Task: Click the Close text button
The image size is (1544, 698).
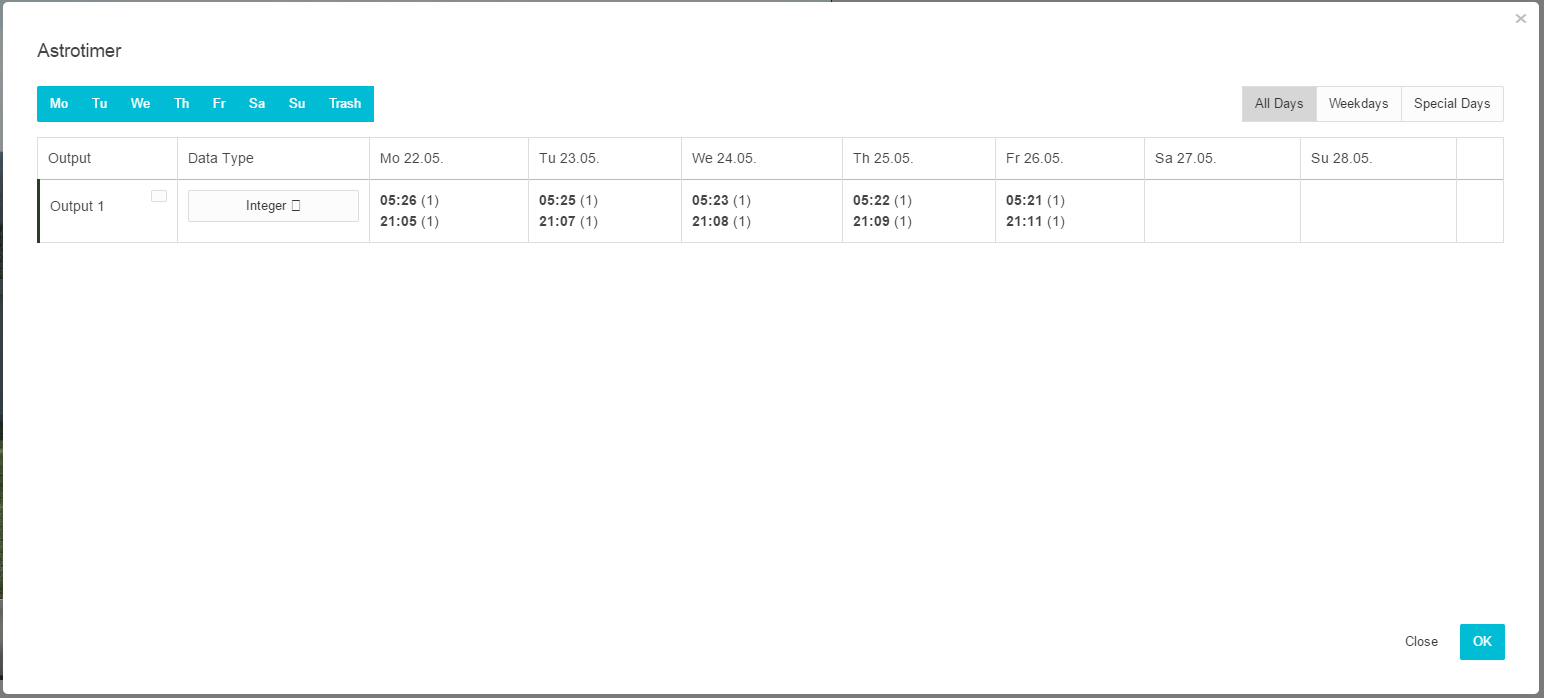Action: pyautogui.click(x=1421, y=642)
